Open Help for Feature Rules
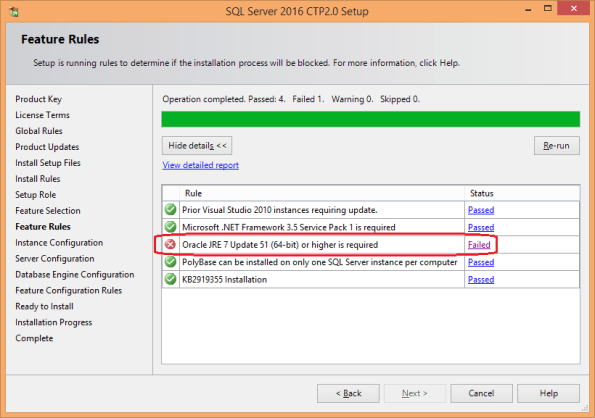595x418 pixels. tap(548, 393)
